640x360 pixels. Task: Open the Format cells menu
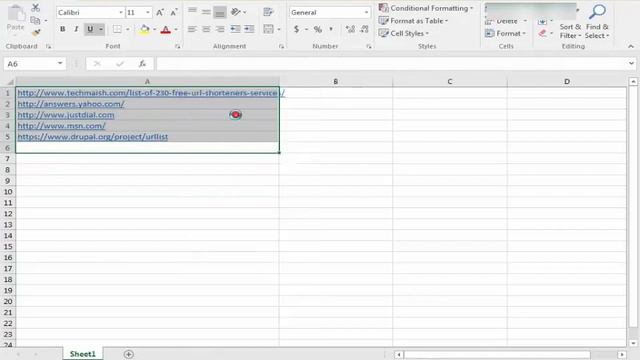point(505,33)
